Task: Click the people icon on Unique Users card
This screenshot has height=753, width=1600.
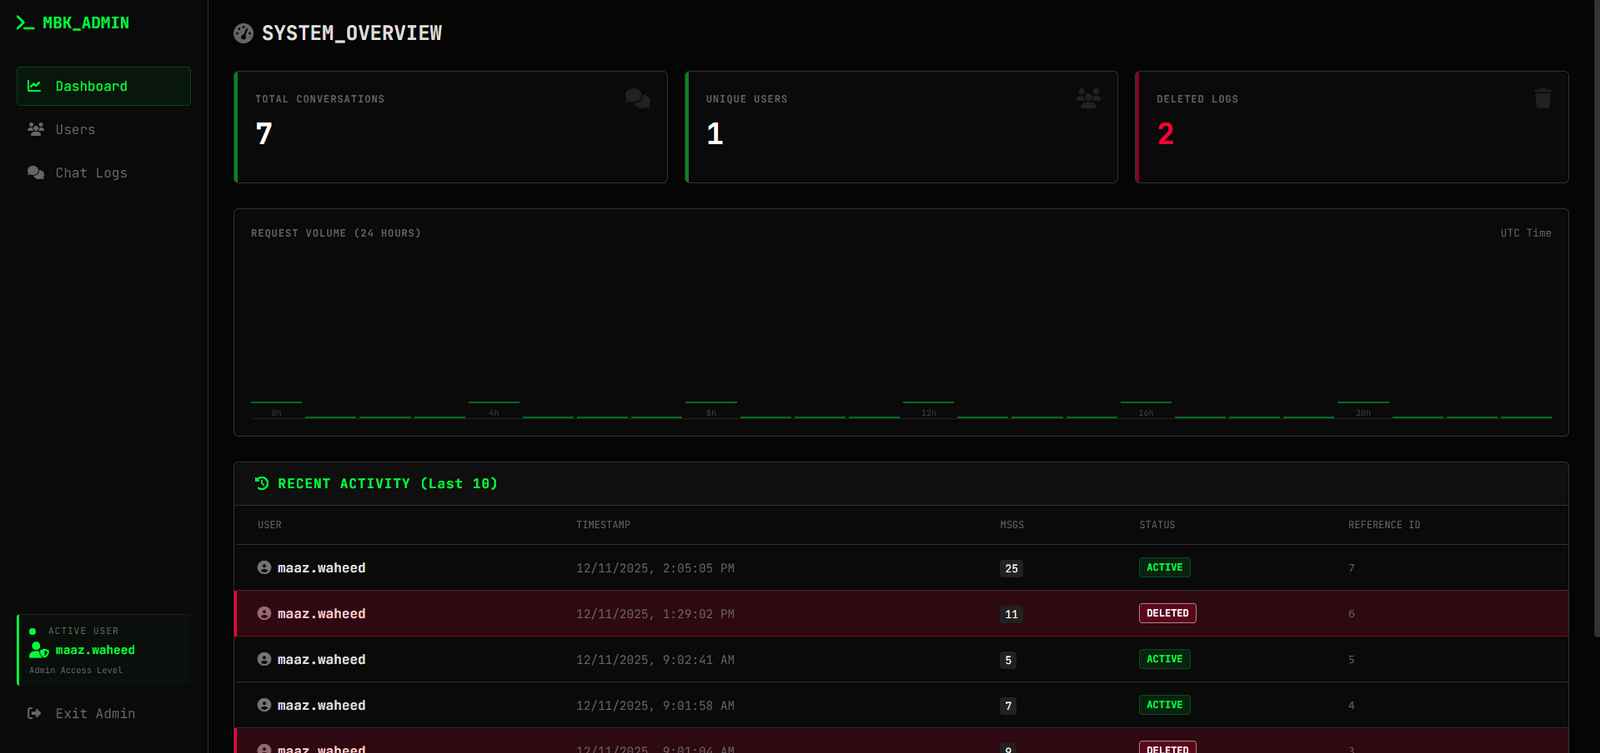Action: click(x=1088, y=98)
